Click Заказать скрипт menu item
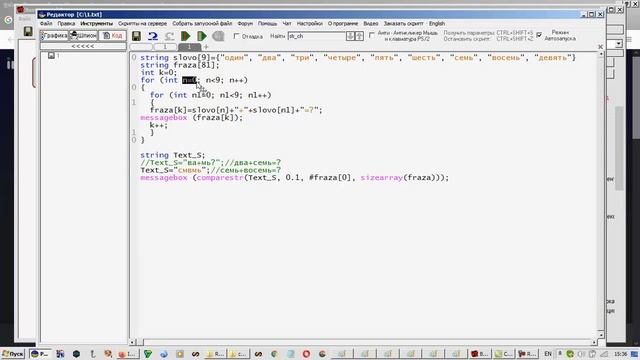This screenshot has width=640, height=360. pos(403,24)
